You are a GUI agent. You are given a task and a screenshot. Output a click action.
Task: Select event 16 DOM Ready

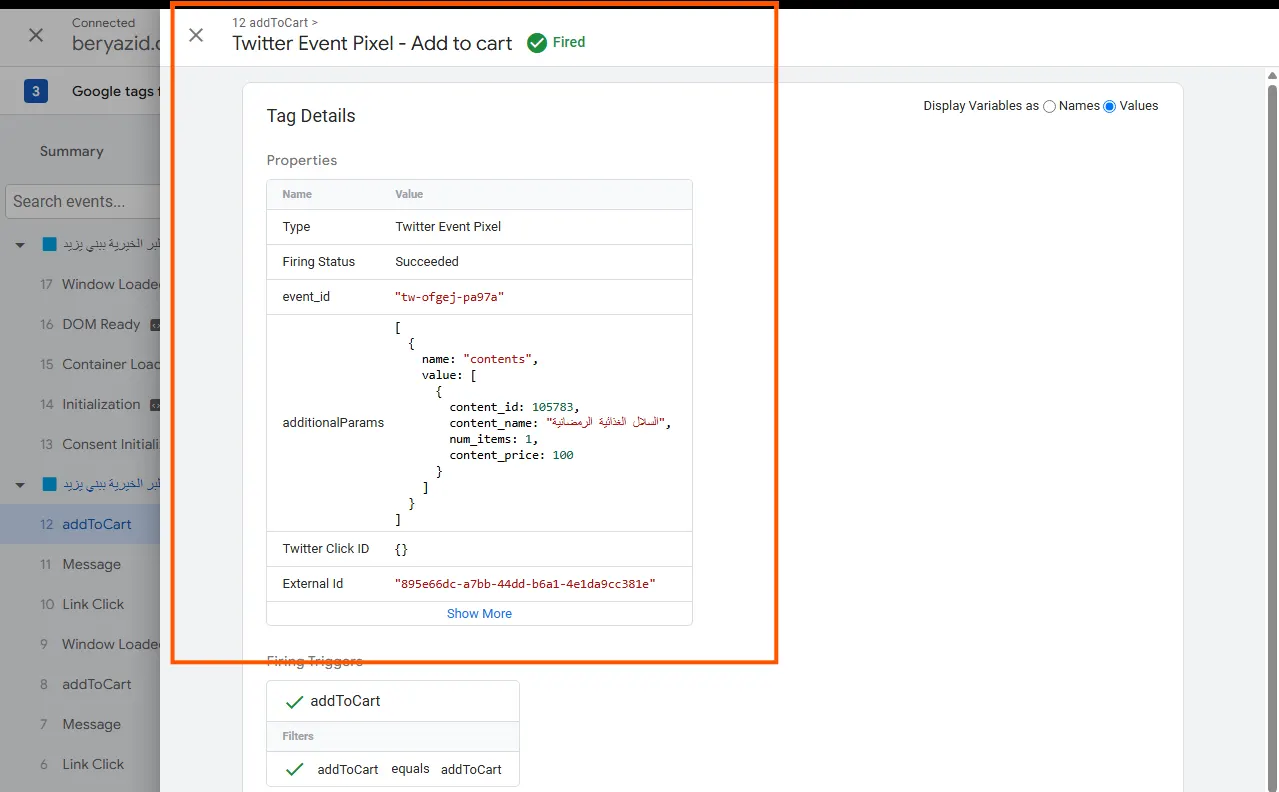80,324
